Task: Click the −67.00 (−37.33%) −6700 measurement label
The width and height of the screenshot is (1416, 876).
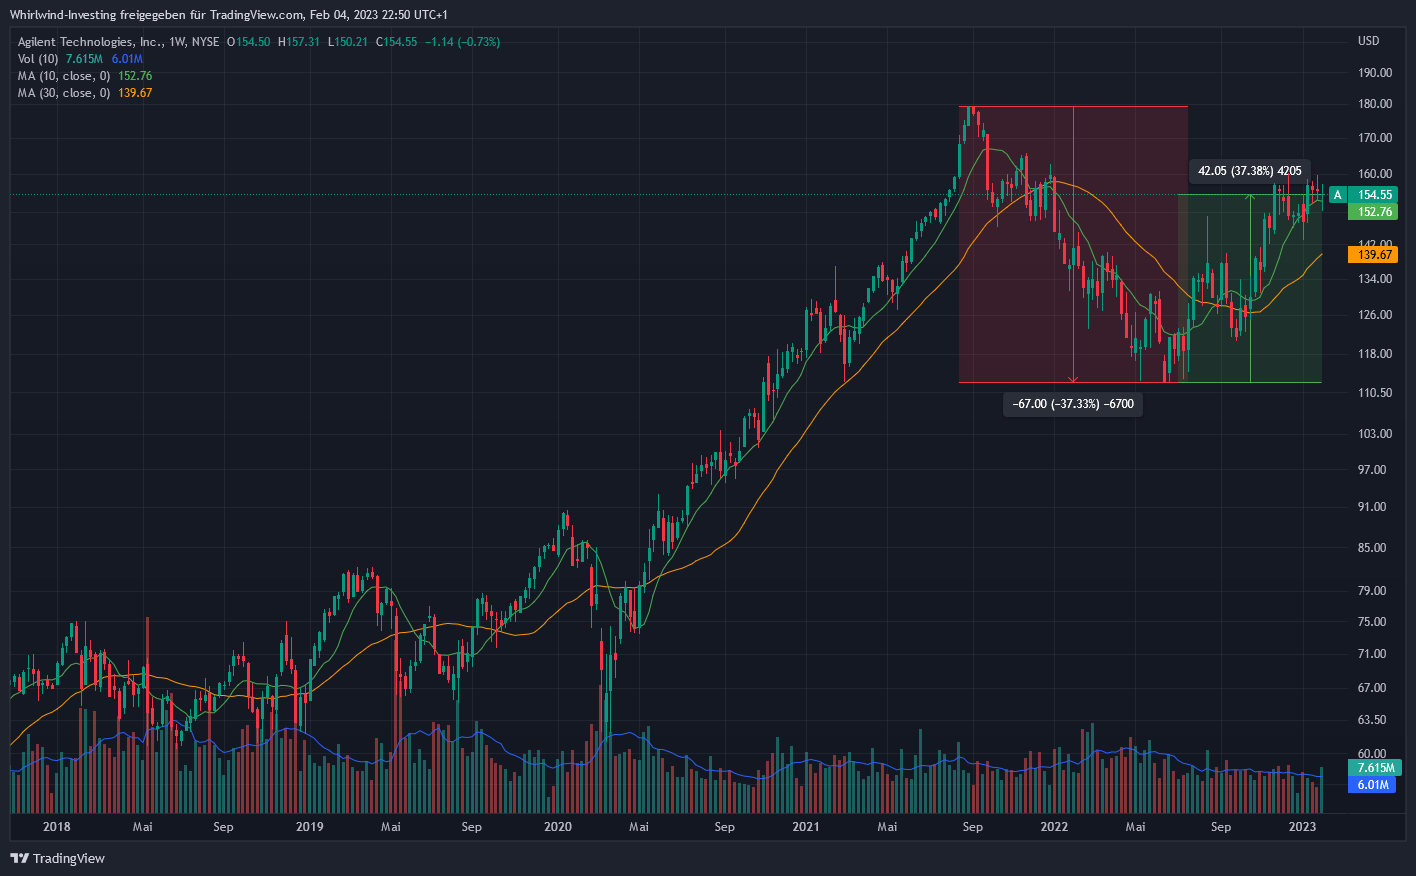Action: (x=1073, y=404)
